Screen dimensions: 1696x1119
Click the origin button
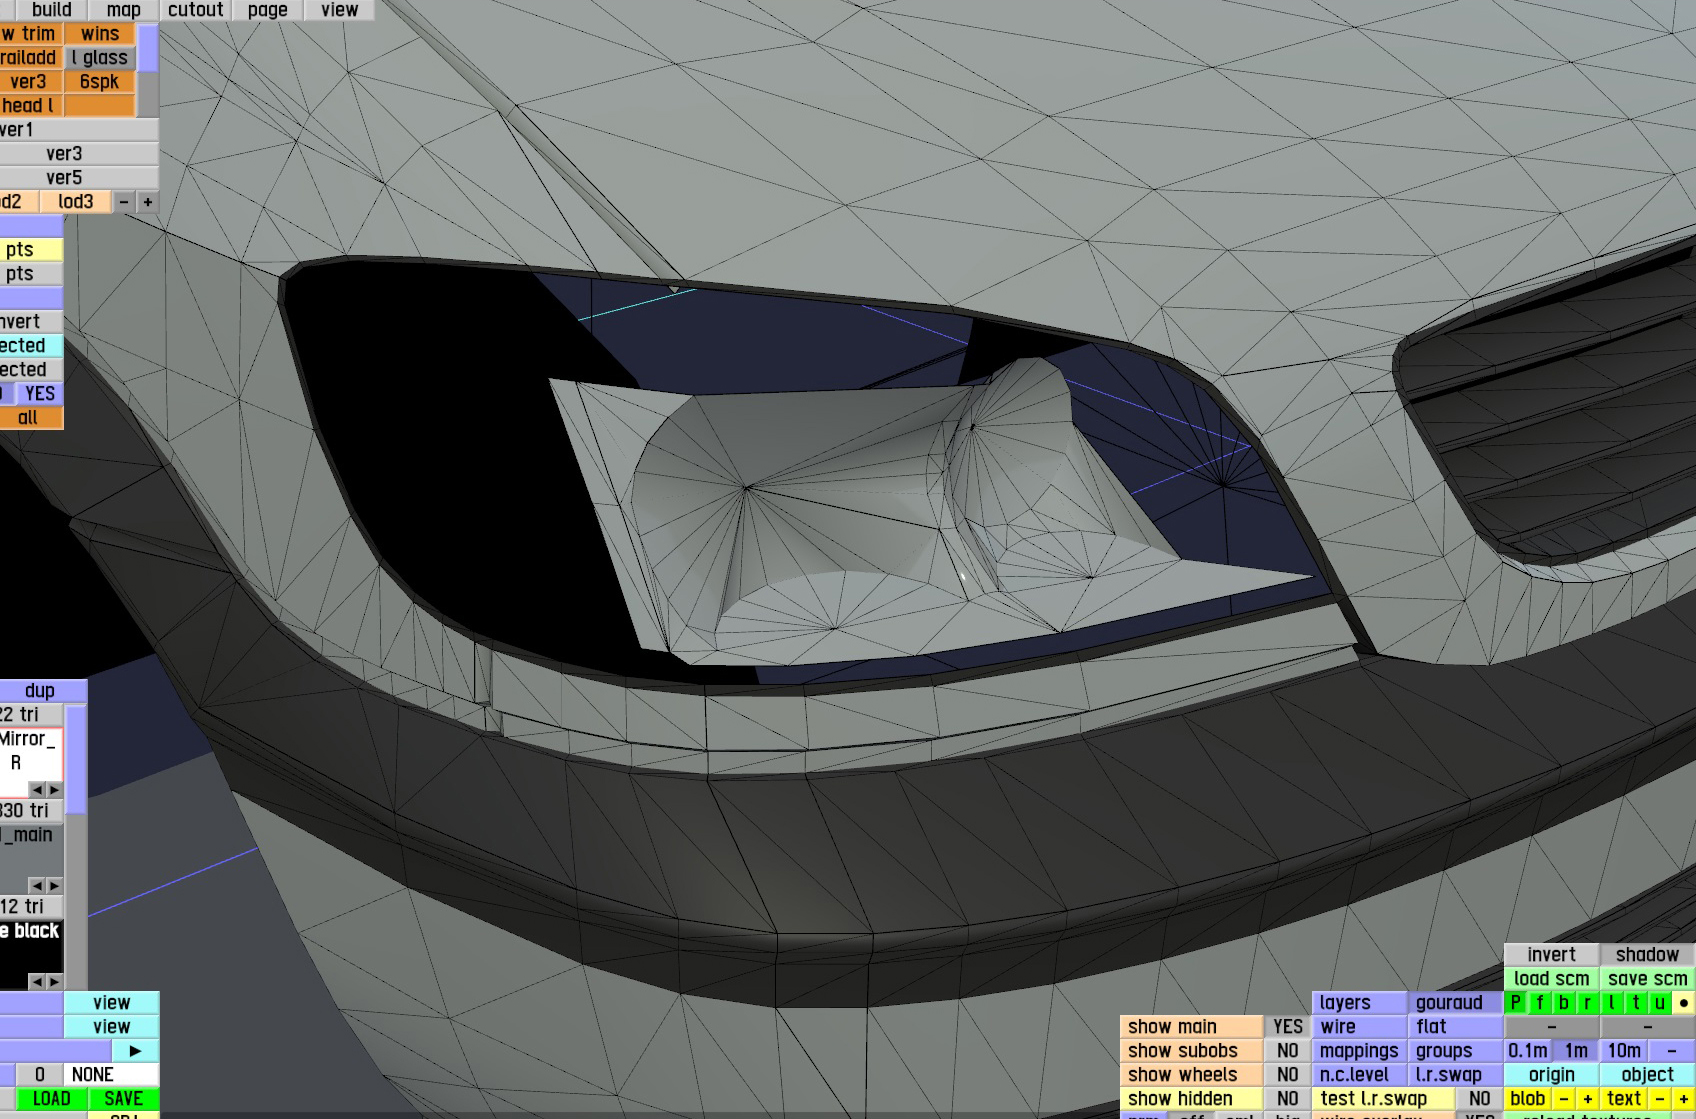[x=1552, y=1075]
